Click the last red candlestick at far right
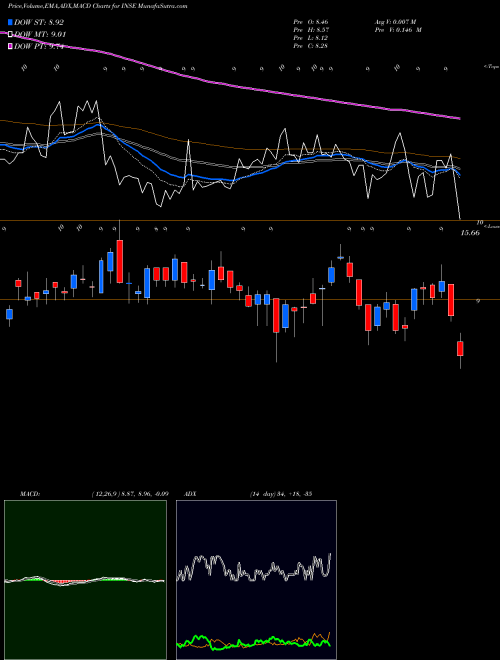 460,349
